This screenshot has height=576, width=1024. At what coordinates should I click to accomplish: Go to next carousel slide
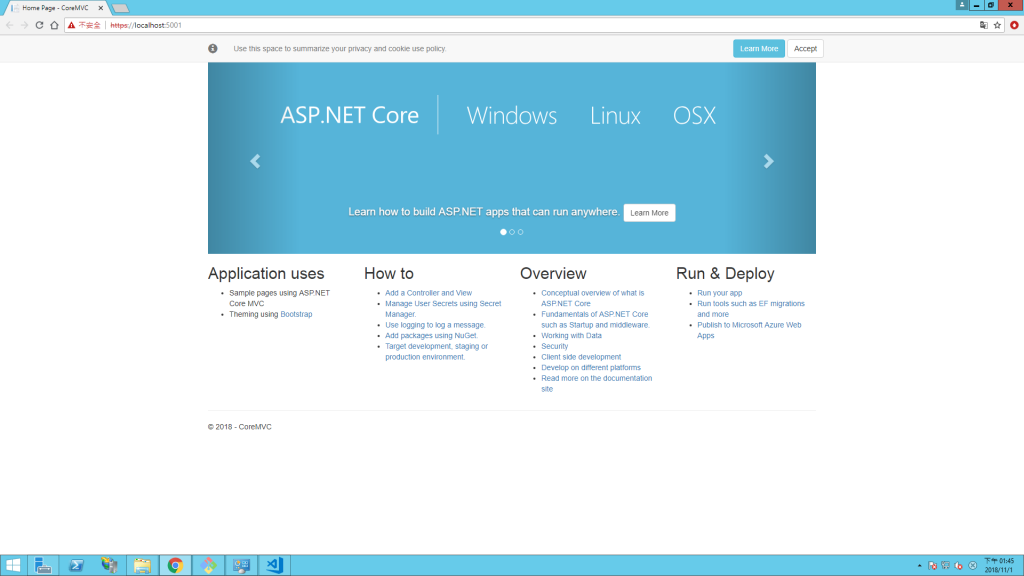[769, 161]
